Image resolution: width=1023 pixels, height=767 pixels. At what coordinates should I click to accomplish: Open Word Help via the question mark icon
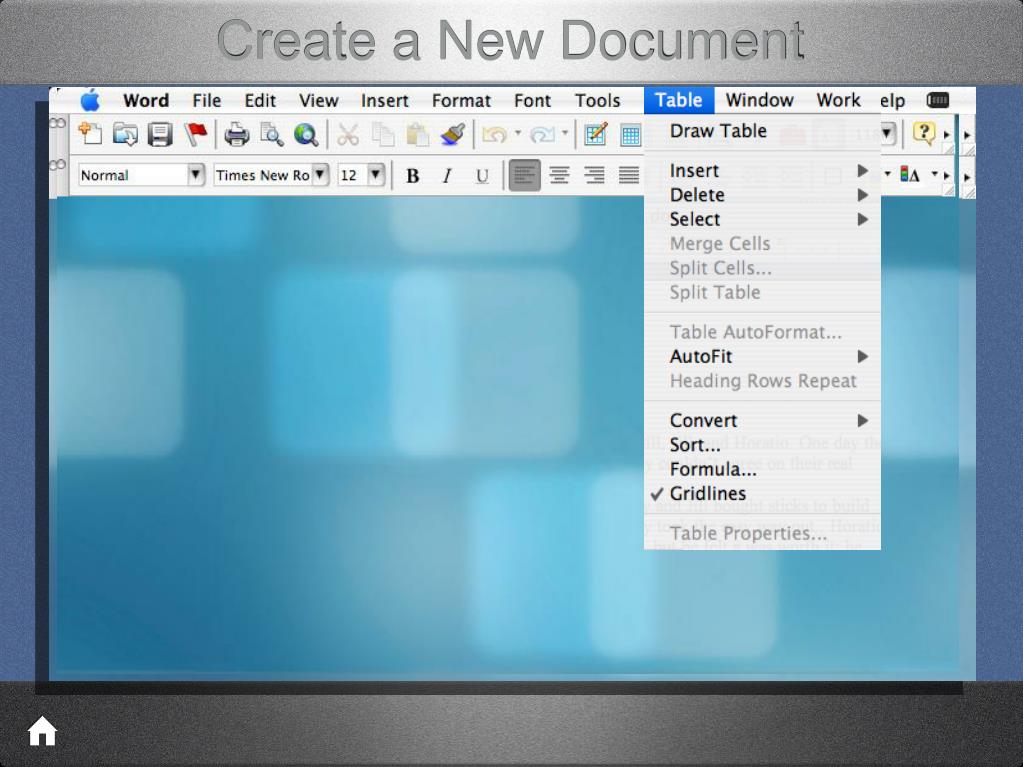(x=924, y=133)
